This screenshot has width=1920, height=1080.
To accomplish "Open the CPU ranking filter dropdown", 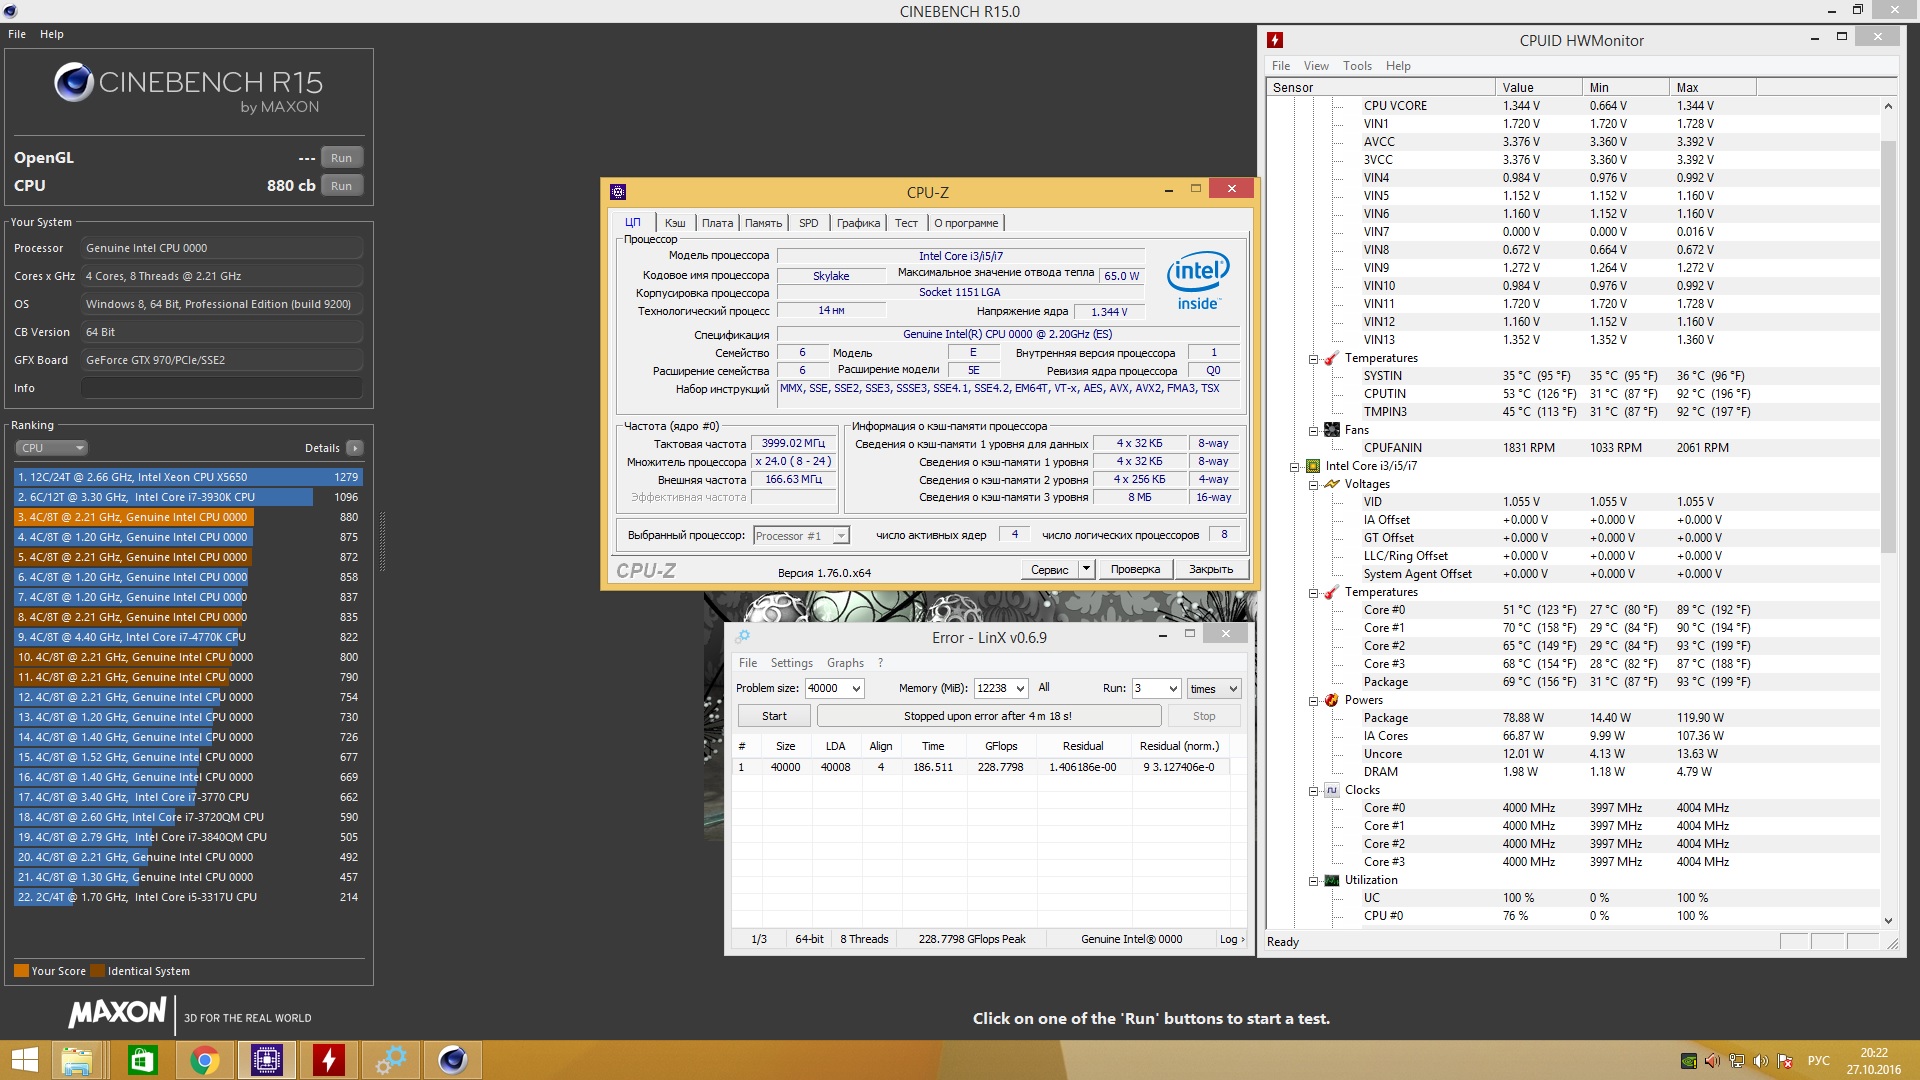I will [x=52, y=448].
